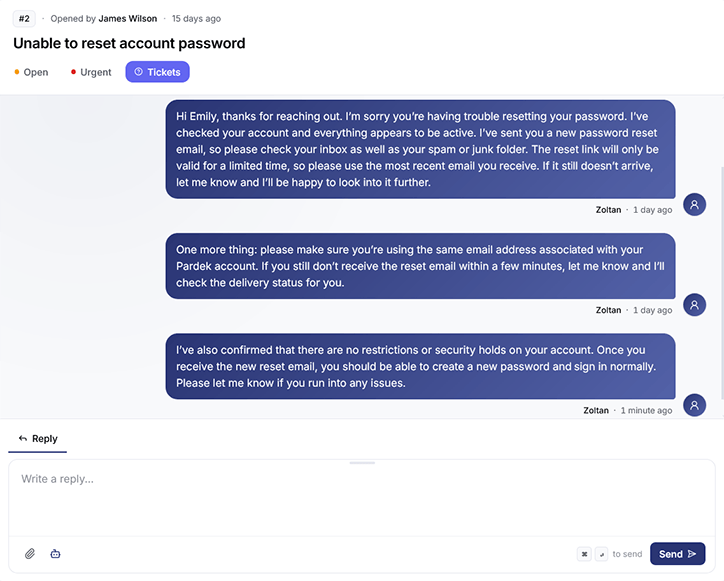Click the ticket number #2 badge
This screenshot has height=581, width=724.
click(x=24, y=19)
